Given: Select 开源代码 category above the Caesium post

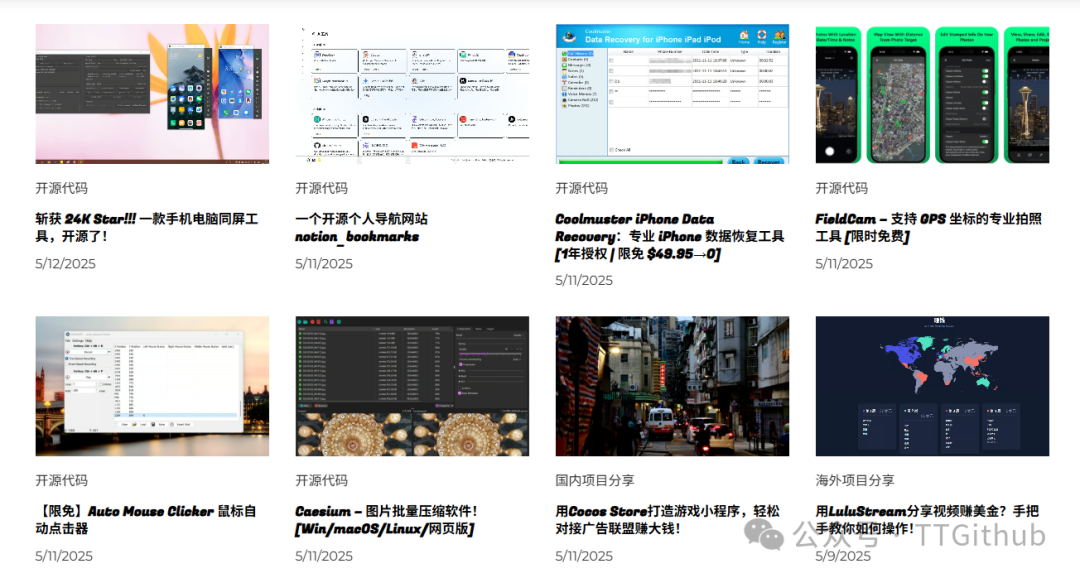Looking at the screenshot, I should [321, 480].
